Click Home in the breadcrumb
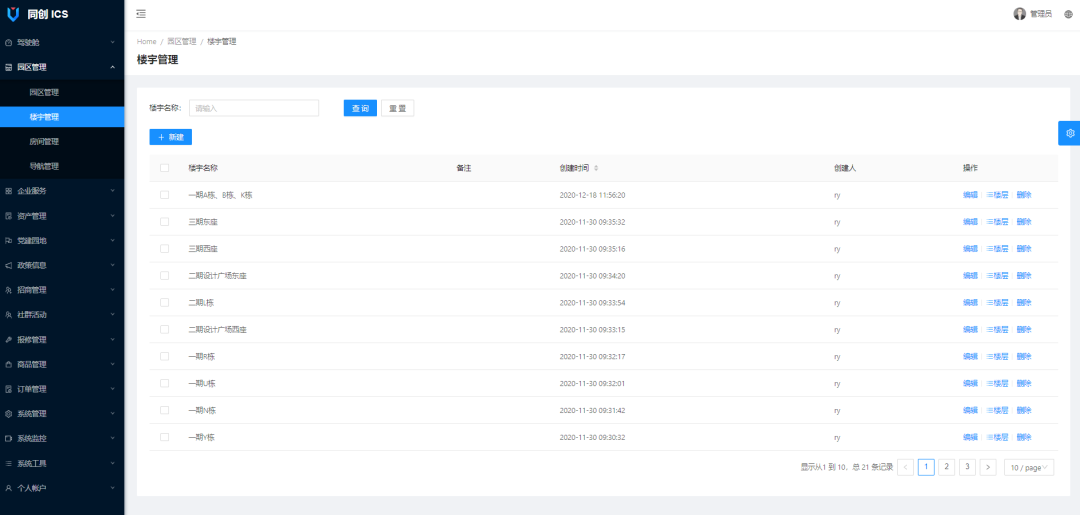Screen dimensions: 1080x515 pos(147,42)
